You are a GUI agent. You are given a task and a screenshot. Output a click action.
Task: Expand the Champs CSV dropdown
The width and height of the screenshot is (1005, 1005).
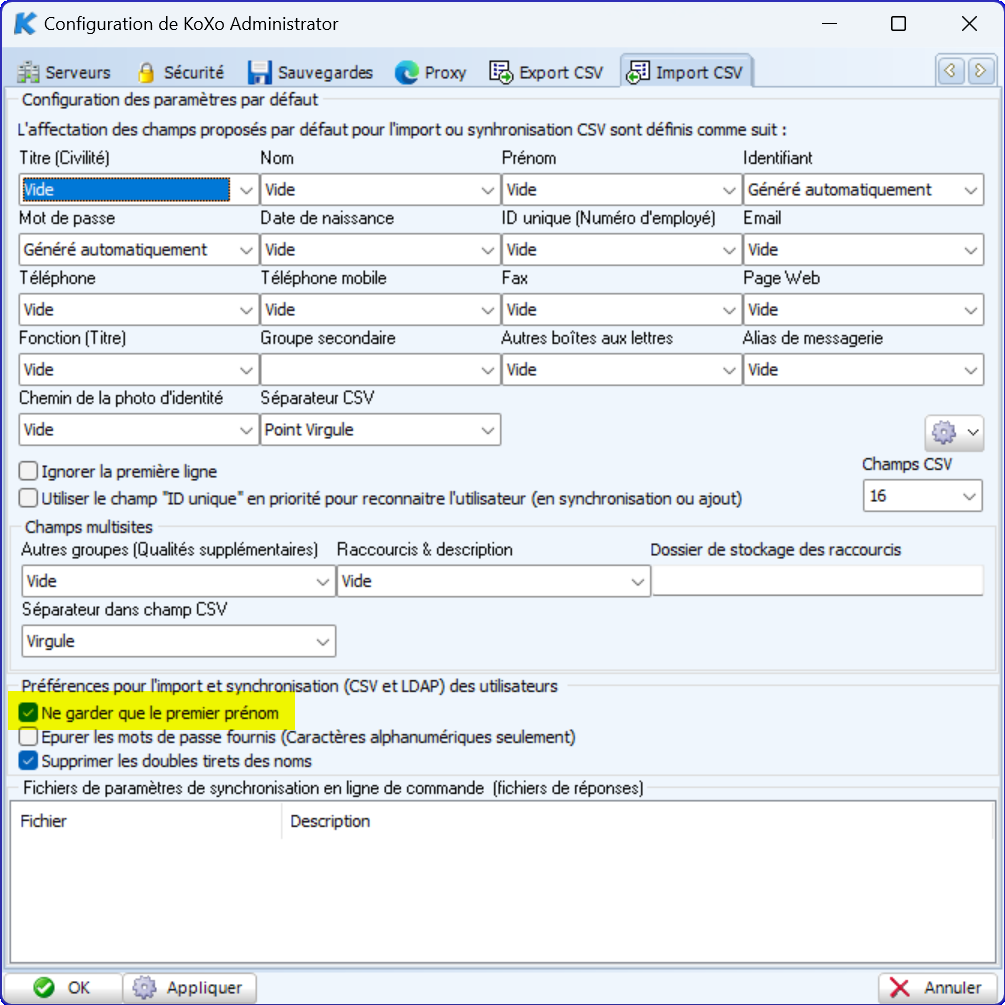(922, 496)
